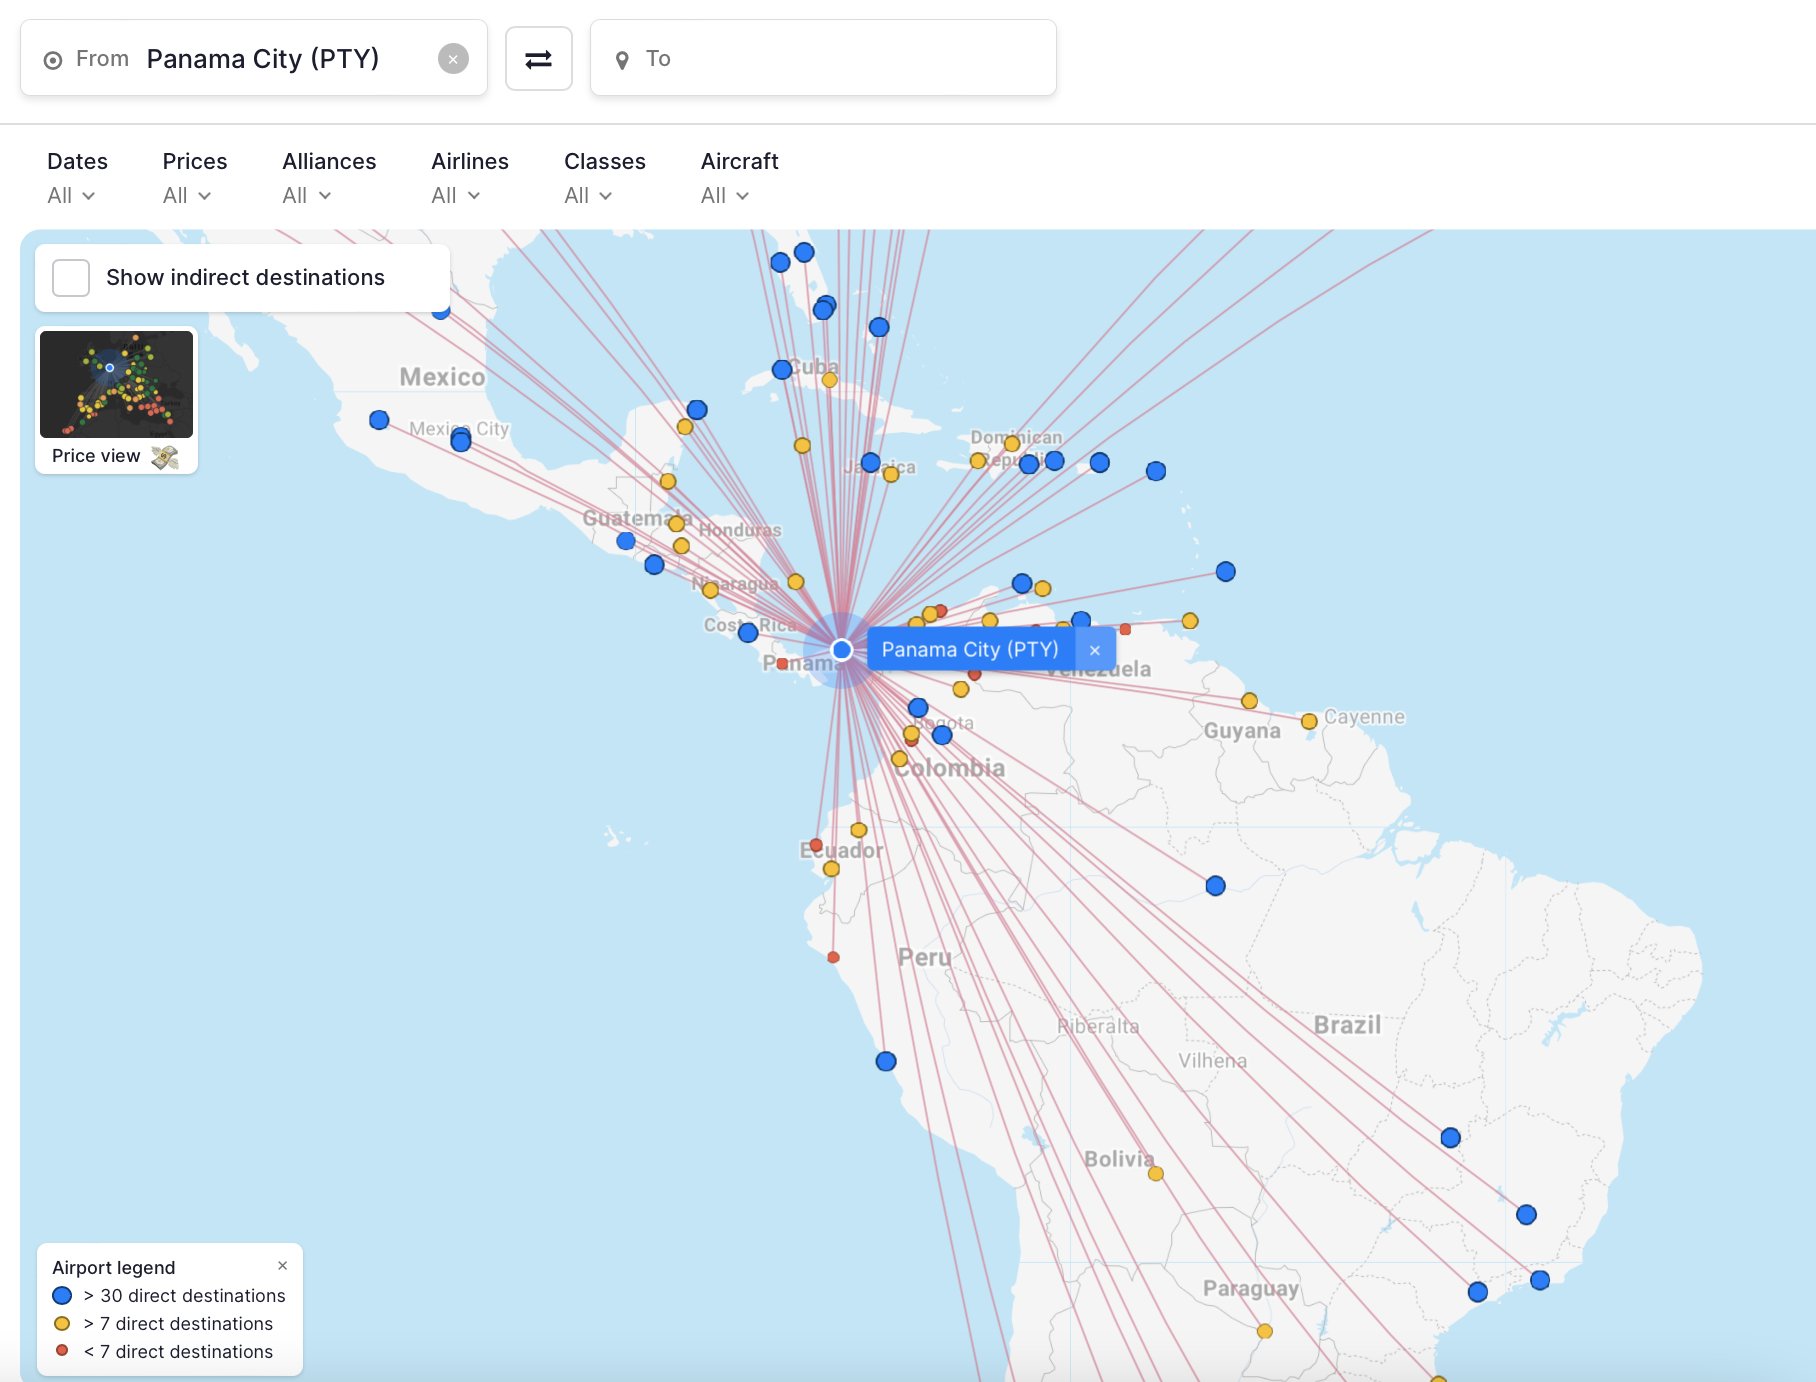Image resolution: width=1816 pixels, height=1382 pixels.
Task: Select the easternmost blue Caribbean airport marker
Action: [x=1226, y=572]
